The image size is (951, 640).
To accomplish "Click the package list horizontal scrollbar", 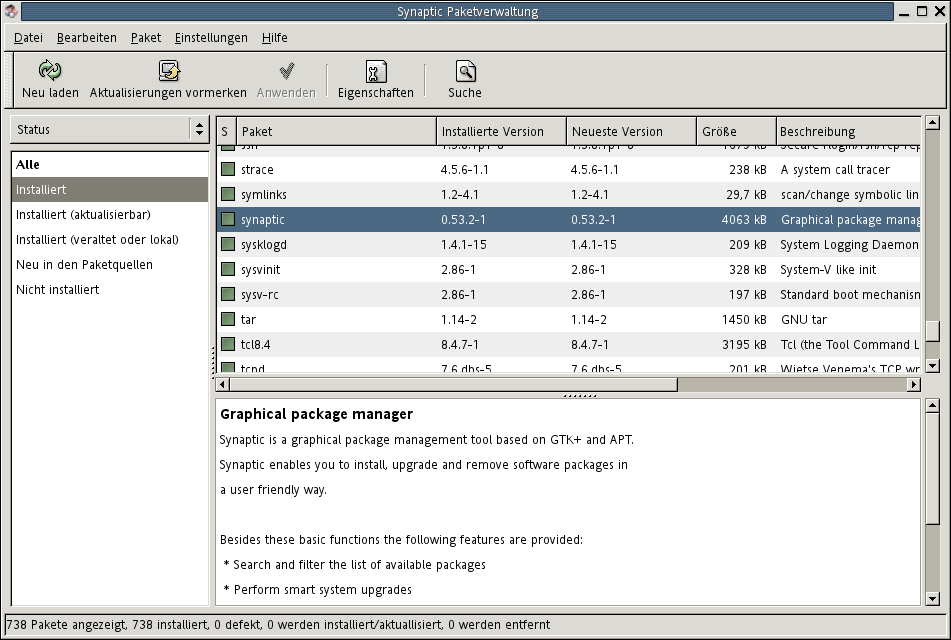I will [x=450, y=384].
